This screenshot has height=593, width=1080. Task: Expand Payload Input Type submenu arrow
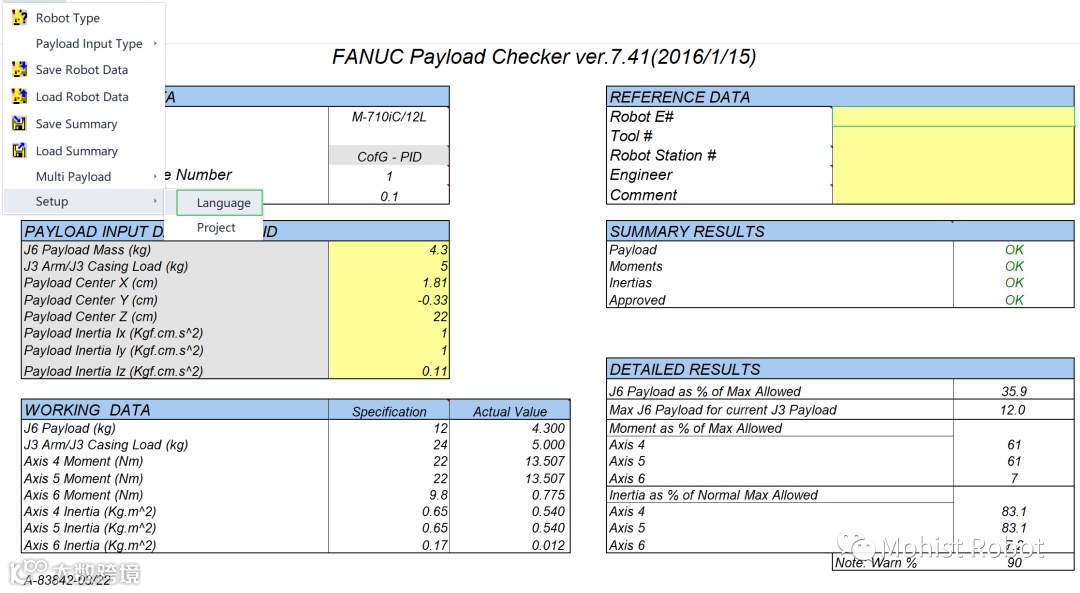click(155, 43)
